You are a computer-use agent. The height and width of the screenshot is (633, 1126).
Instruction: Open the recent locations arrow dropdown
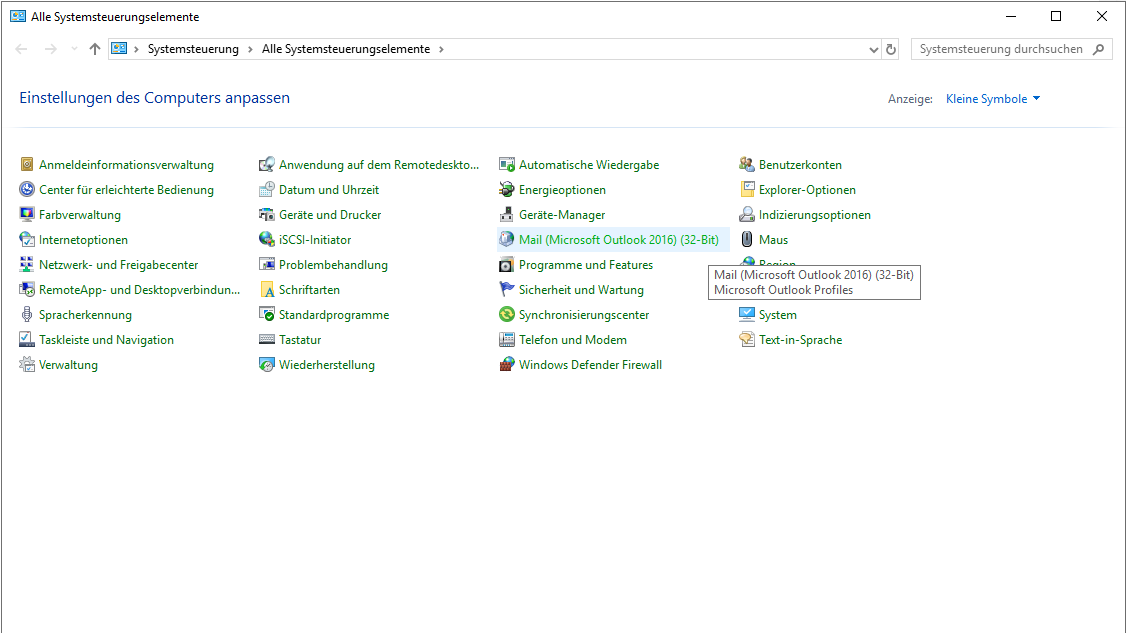tap(73, 49)
